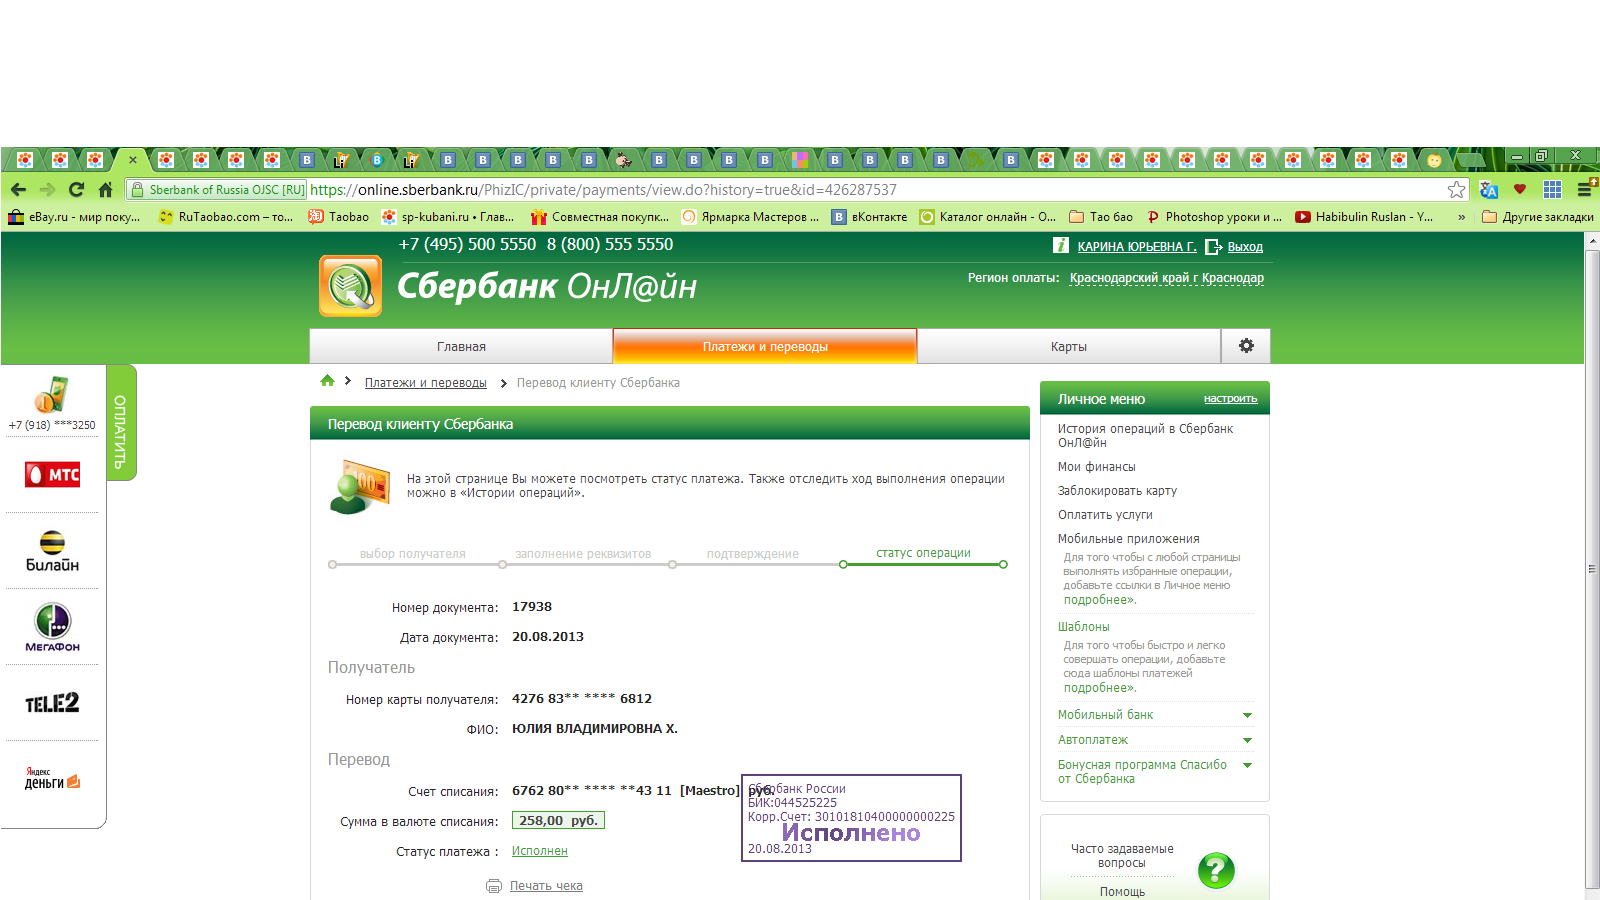Viewport: 1600px width, 900px height.
Task: Click the green help question mark icon
Action: [1216, 870]
